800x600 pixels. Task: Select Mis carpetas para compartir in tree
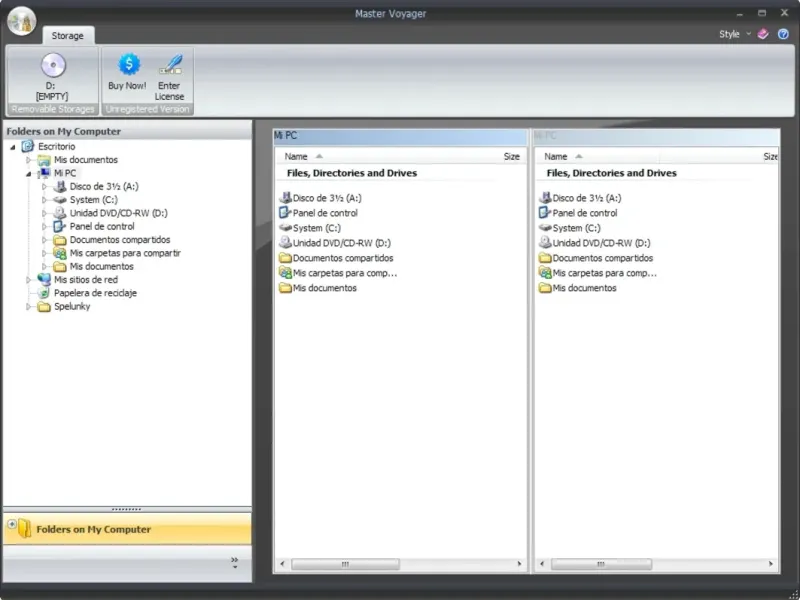(125, 253)
